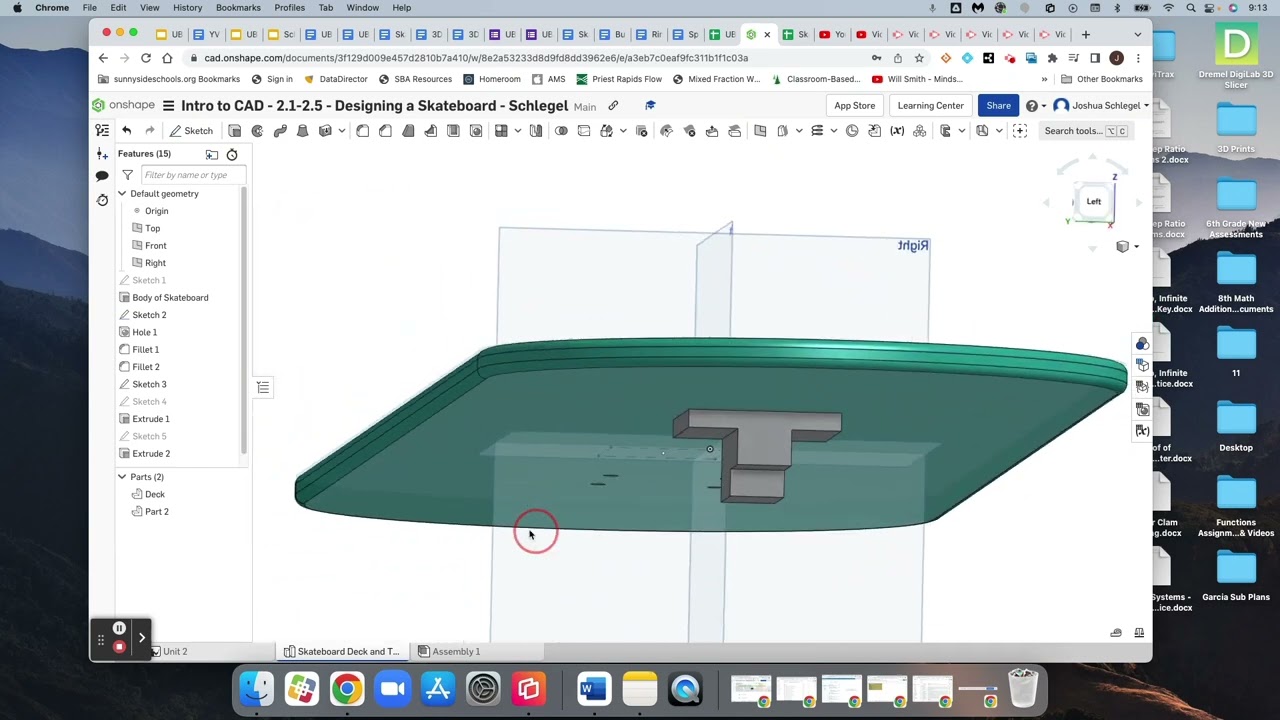Image resolution: width=1280 pixels, height=720 pixels.
Task: Toggle the feature list collapse handle
Action: pos(263,388)
